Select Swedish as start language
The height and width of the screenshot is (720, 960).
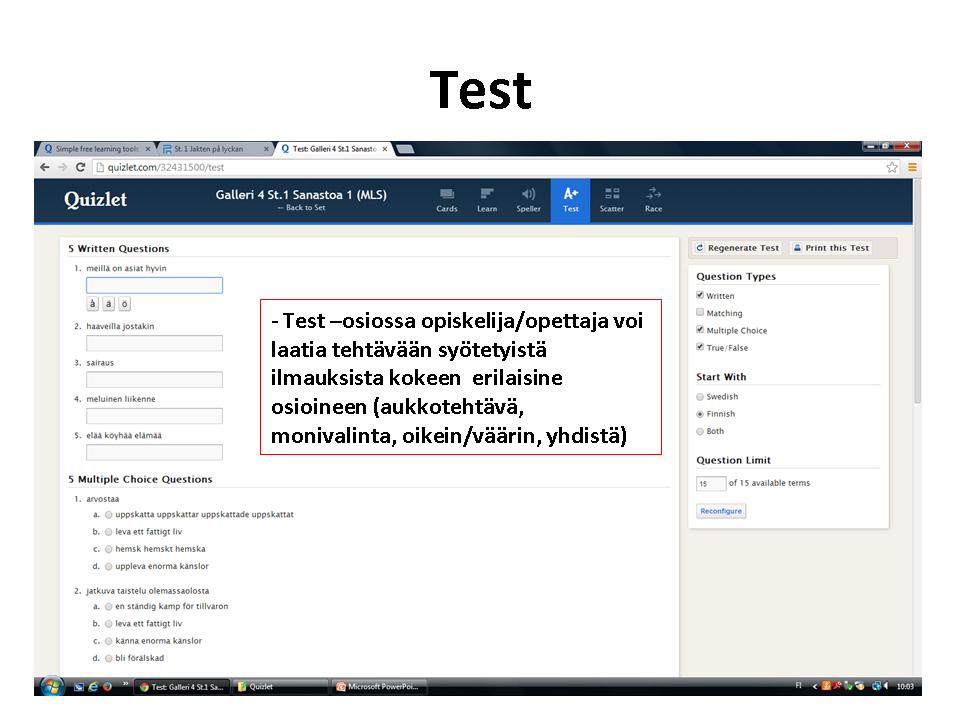(x=700, y=397)
